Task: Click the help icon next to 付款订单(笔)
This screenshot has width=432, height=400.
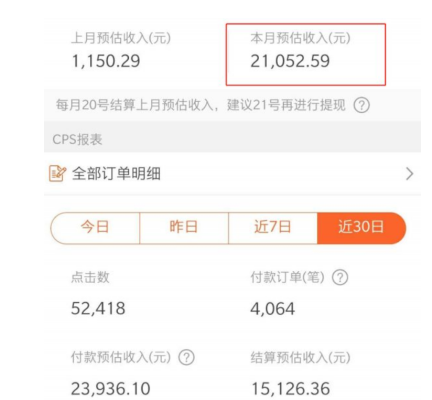Action: point(340,277)
